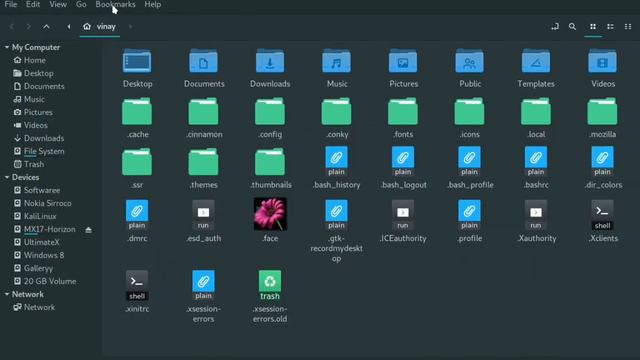This screenshot has width=640, height=360.
Task: Switch to list view
Action: [x=610, y=27]
